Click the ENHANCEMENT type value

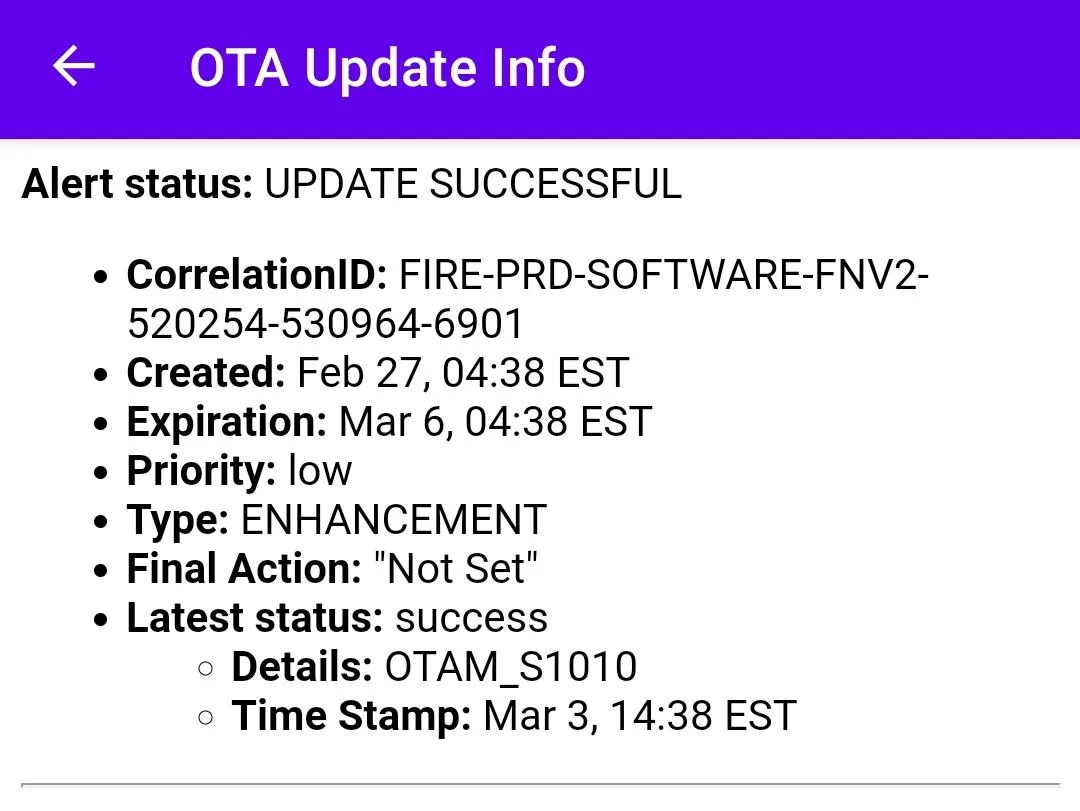tap(394, 520)
